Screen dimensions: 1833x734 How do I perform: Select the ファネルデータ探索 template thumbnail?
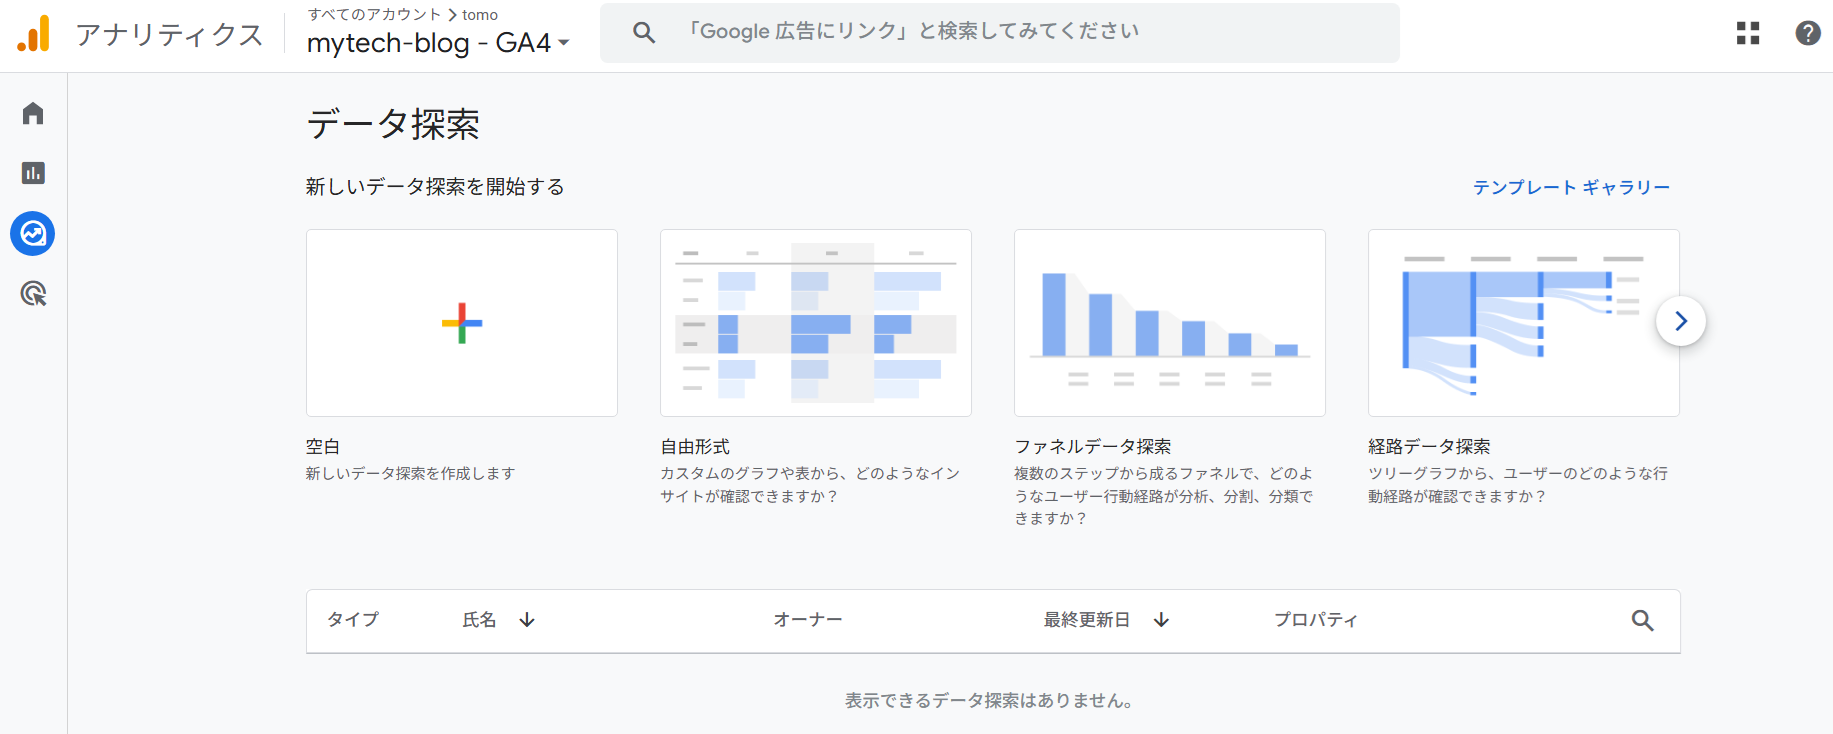(1169, 323)
